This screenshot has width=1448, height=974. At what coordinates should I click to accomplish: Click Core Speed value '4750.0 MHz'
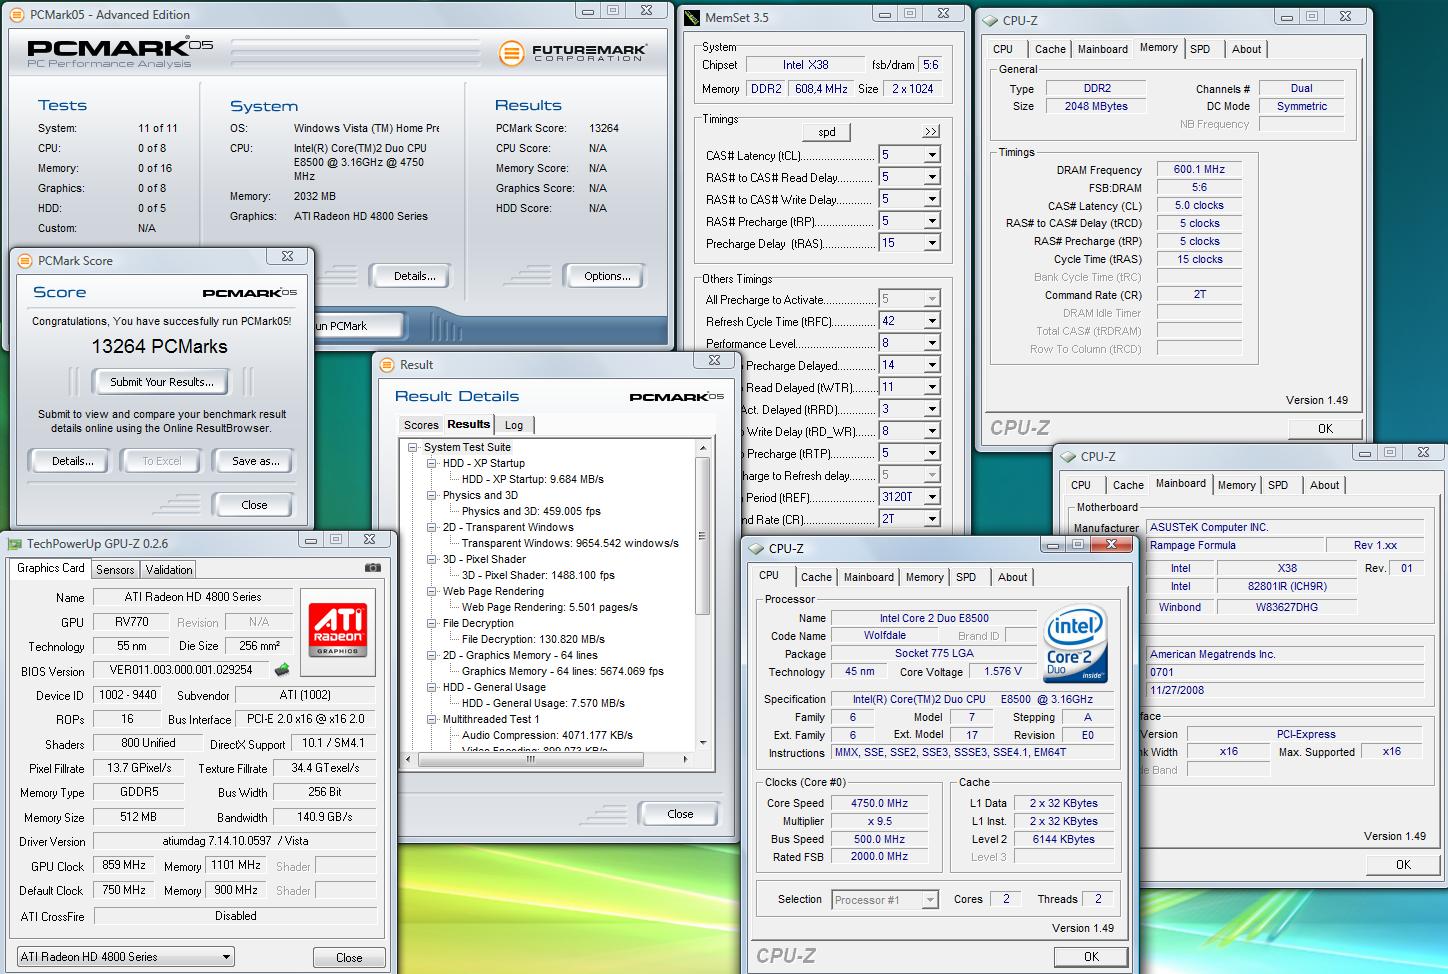tap(879, 803)
